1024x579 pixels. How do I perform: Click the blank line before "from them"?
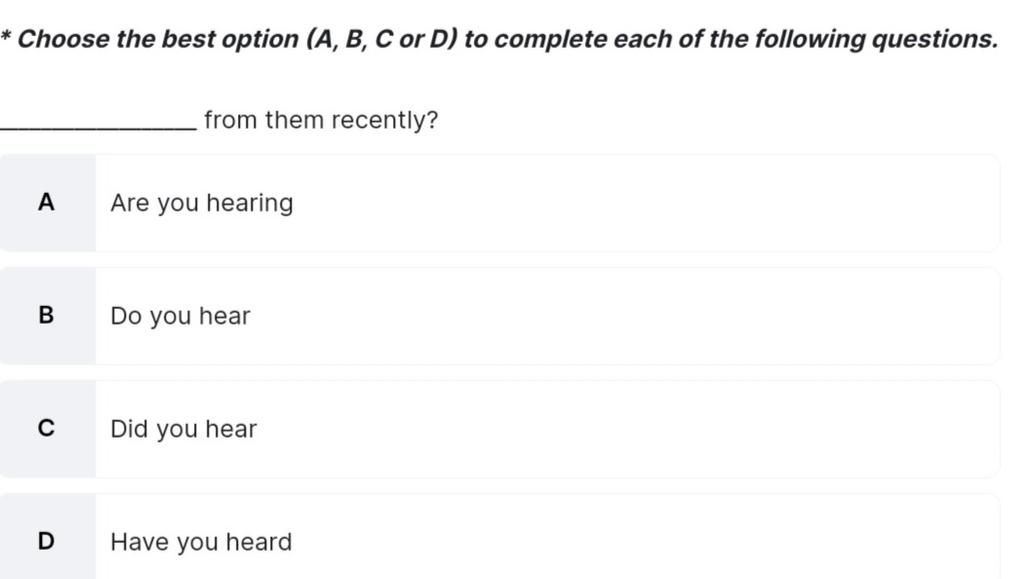point(98,121)
